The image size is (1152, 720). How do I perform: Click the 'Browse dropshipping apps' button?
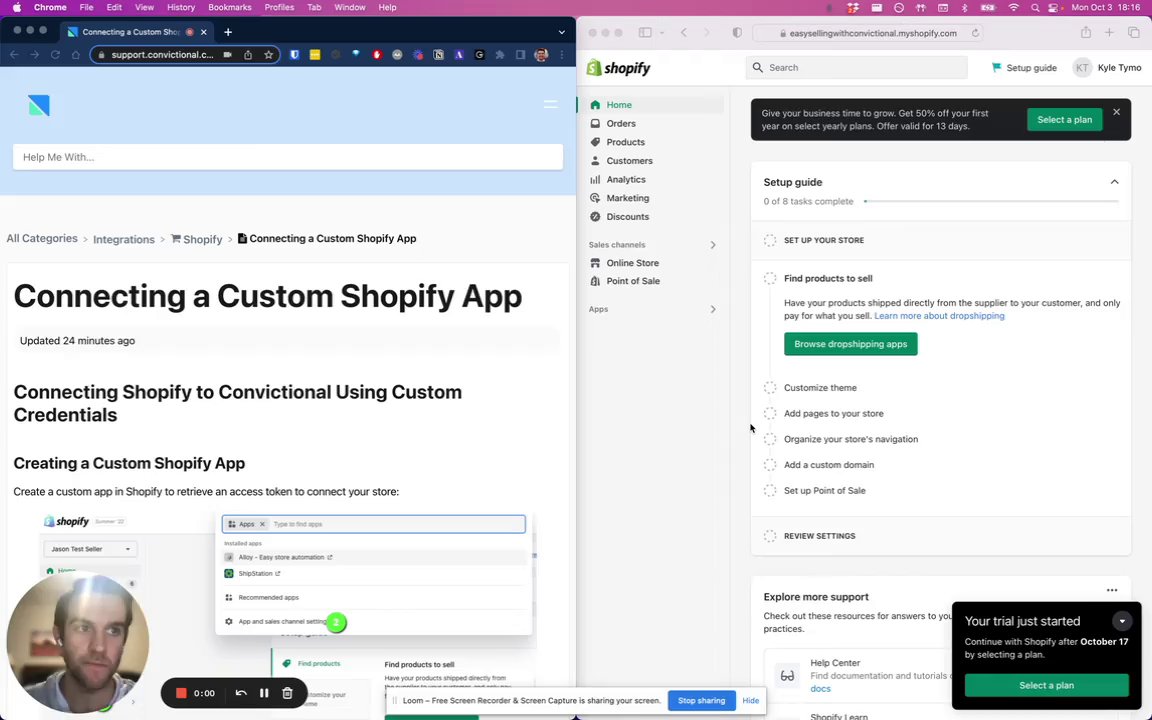pyautogui.click(x=850, y=344)
